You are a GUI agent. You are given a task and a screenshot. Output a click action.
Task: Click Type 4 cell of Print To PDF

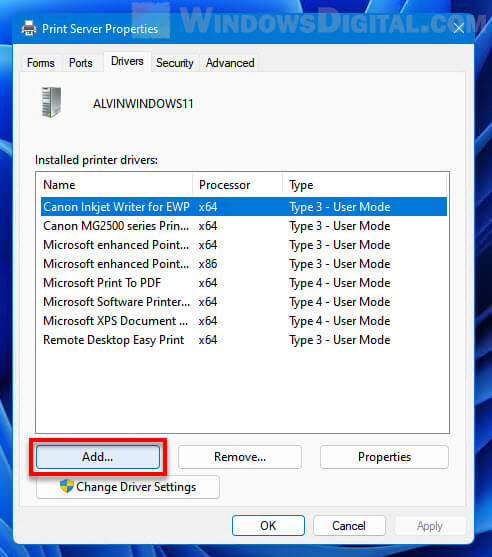tap(340, 283)
